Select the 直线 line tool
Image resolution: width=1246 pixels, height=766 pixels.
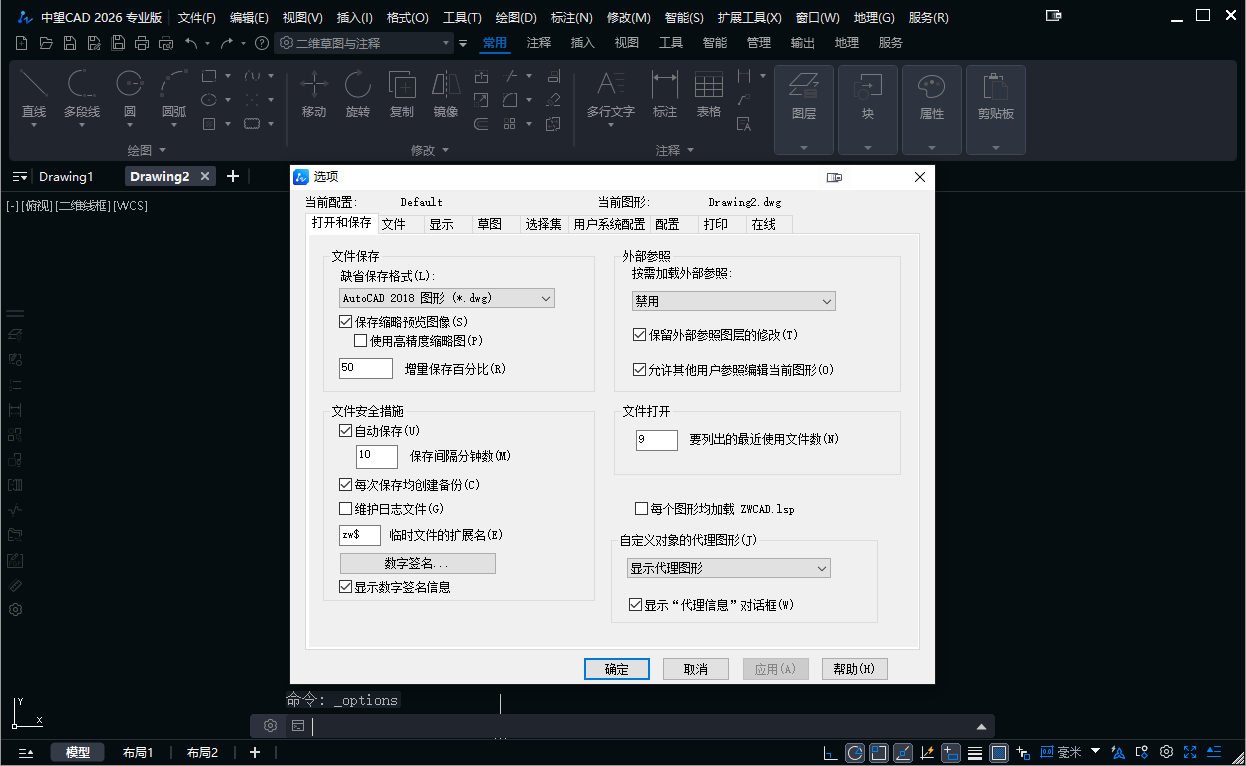click(34, 95)
